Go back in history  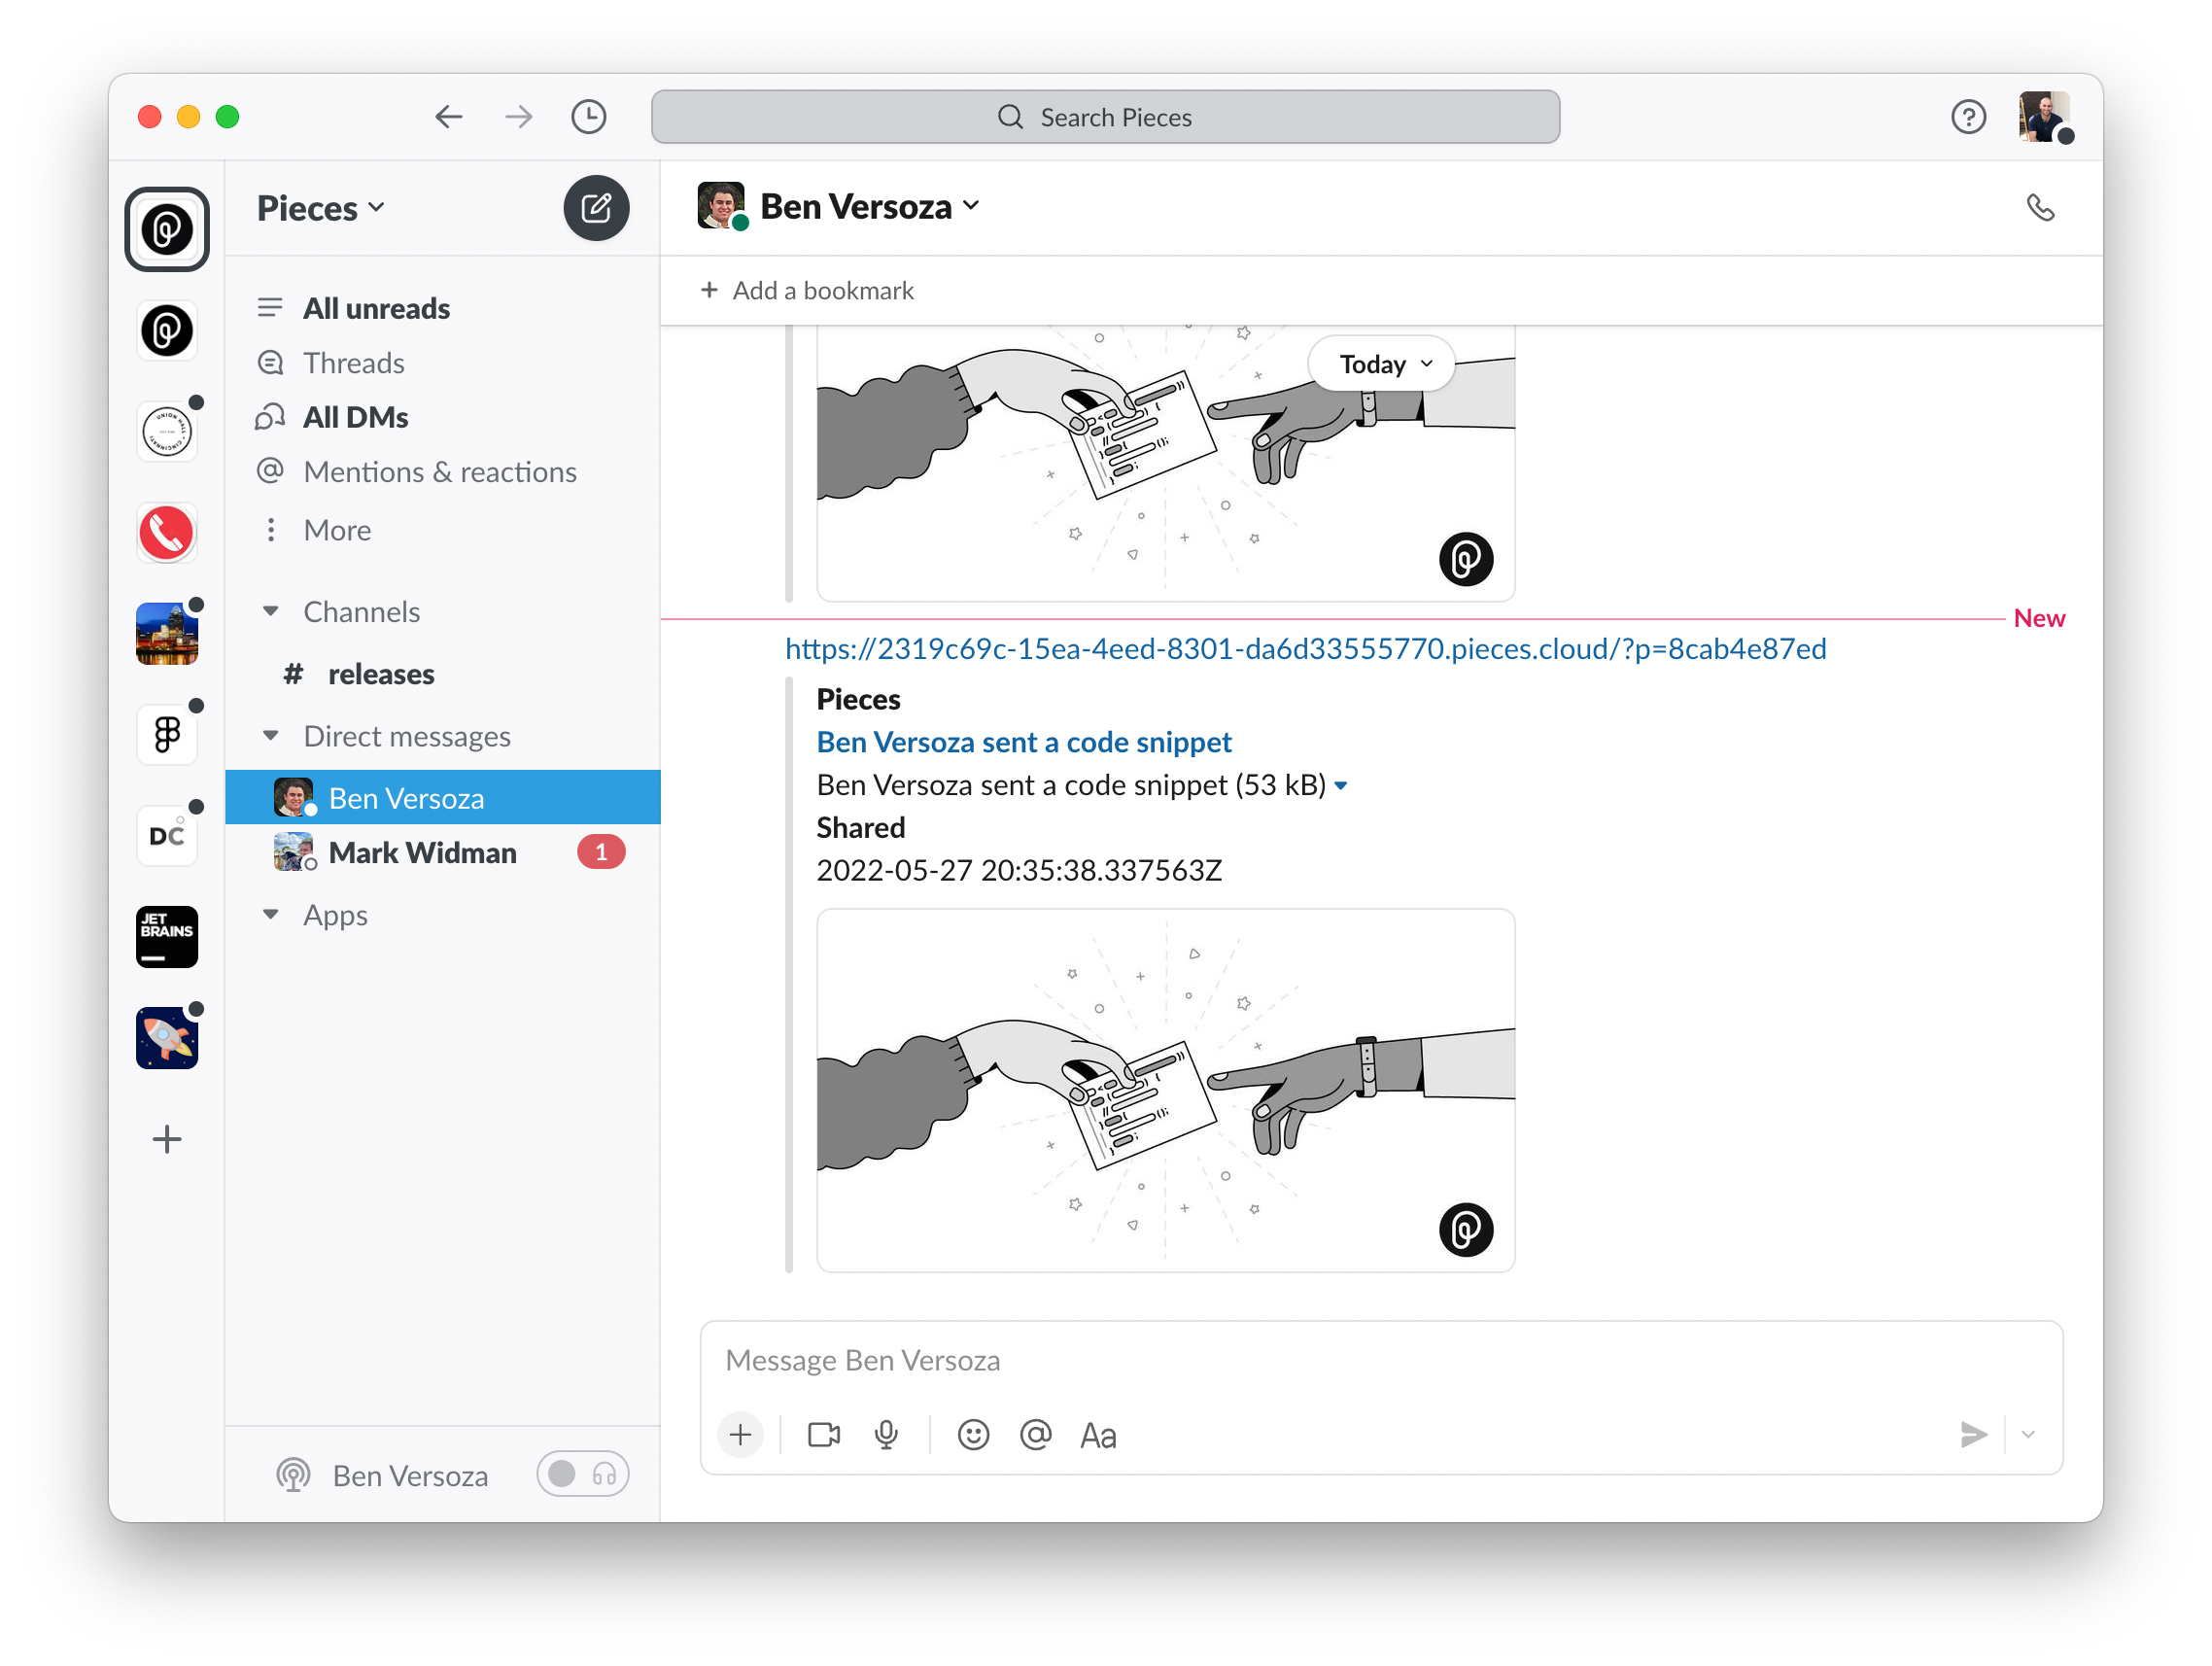tap(449, 117)
